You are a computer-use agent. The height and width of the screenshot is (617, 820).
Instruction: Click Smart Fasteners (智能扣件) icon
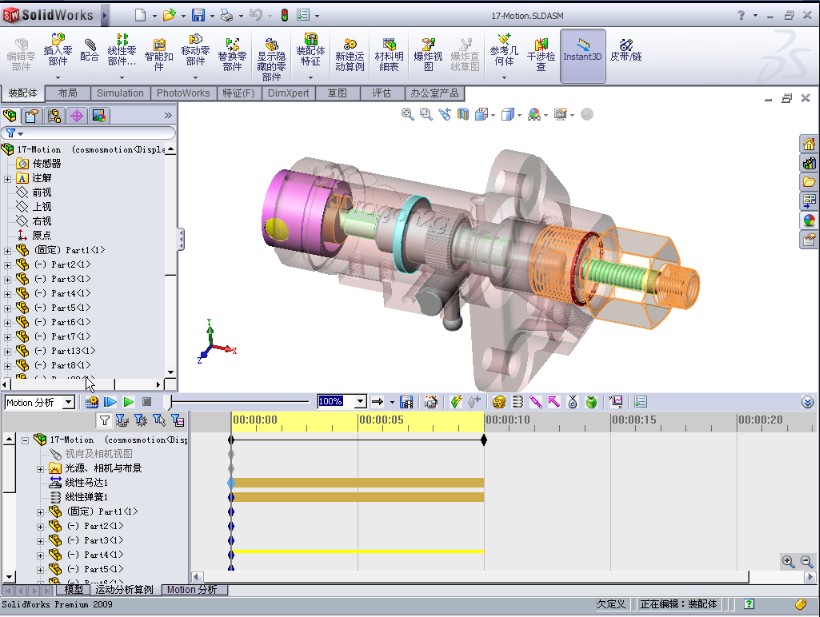tap(158, 55)
